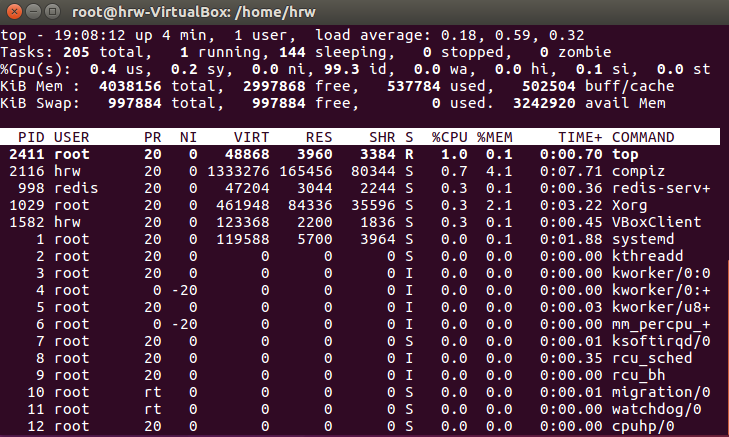
Task: Click the 1.0 %CPU value of top
Action: tap(454, 154)
